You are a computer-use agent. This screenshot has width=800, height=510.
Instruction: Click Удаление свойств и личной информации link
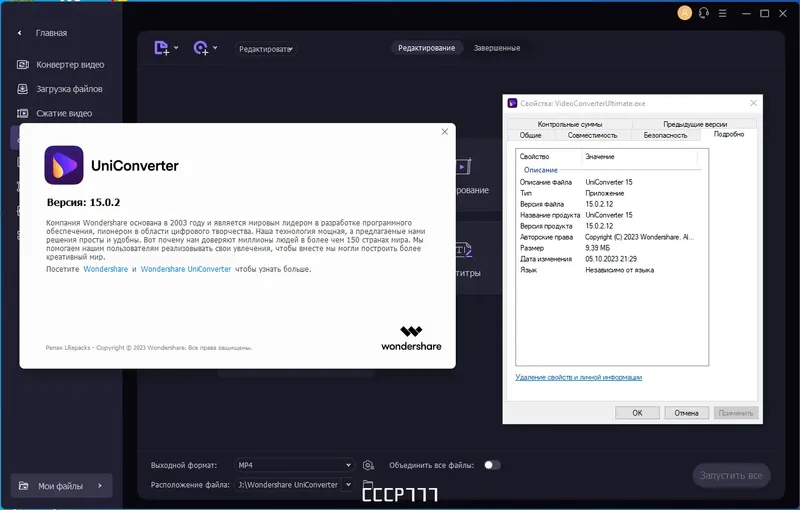579,377
